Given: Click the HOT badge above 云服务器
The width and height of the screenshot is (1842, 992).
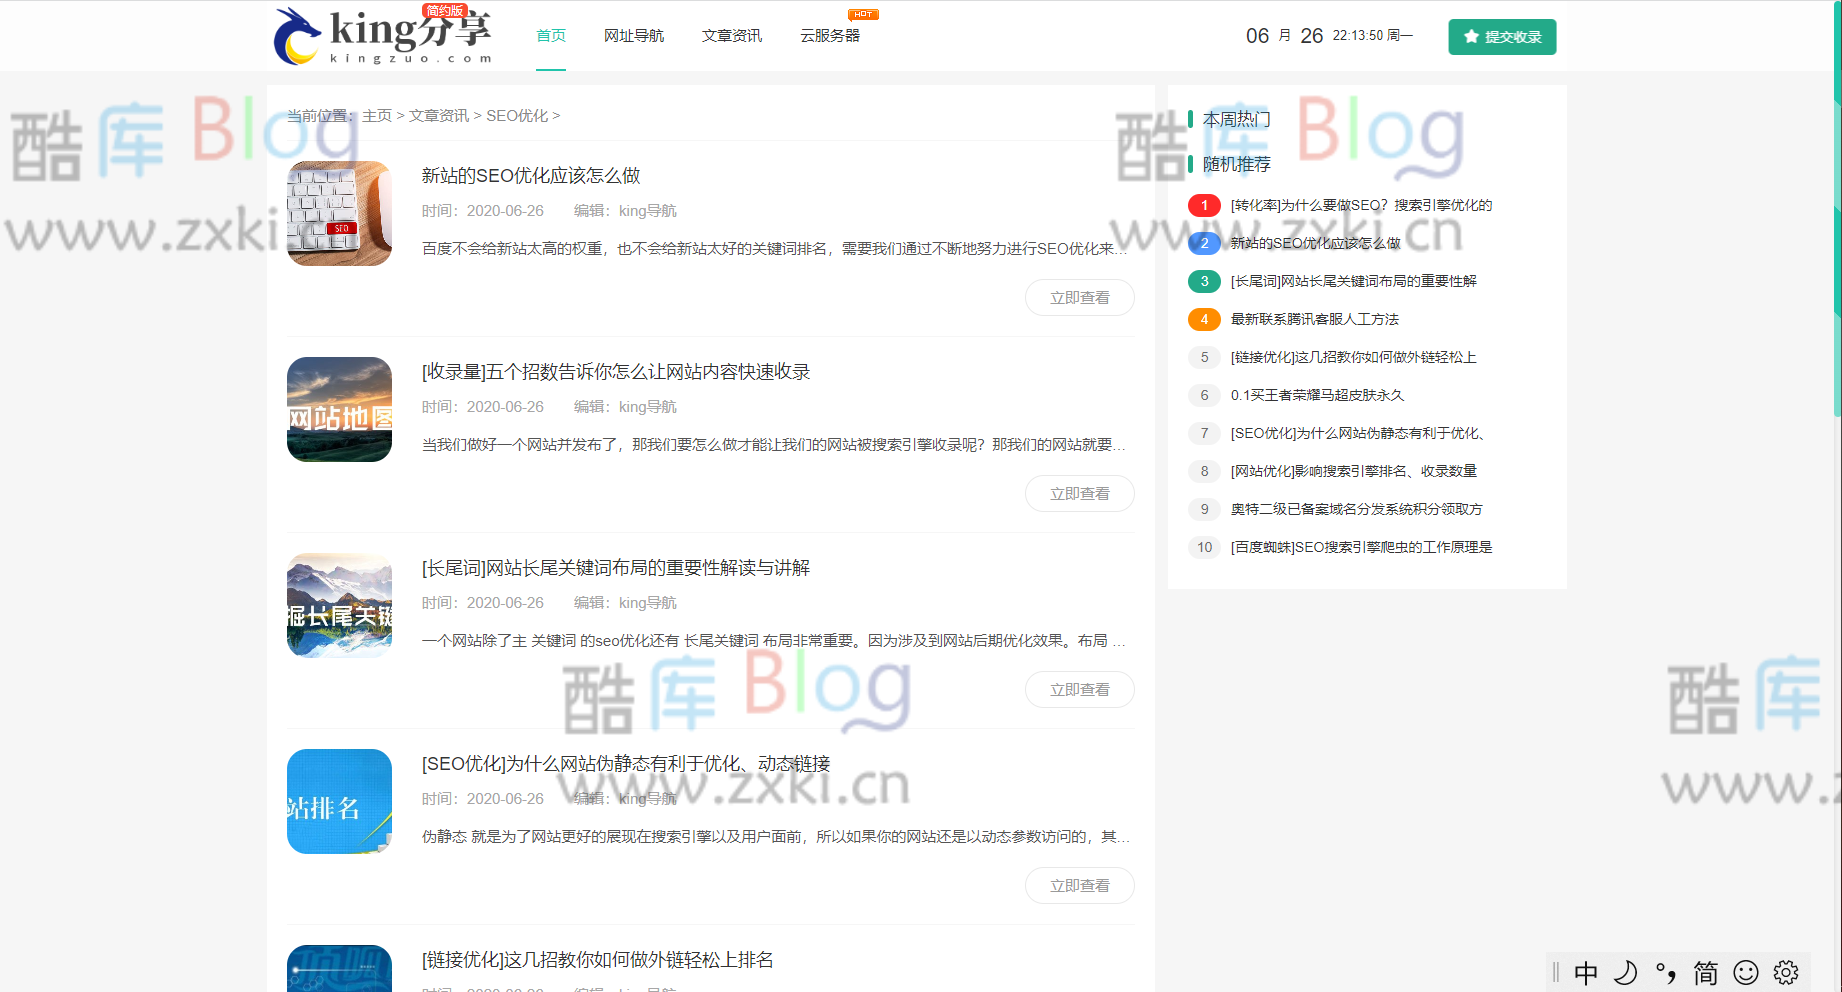Looking at the screenshot, I should [x=861, y=14].
